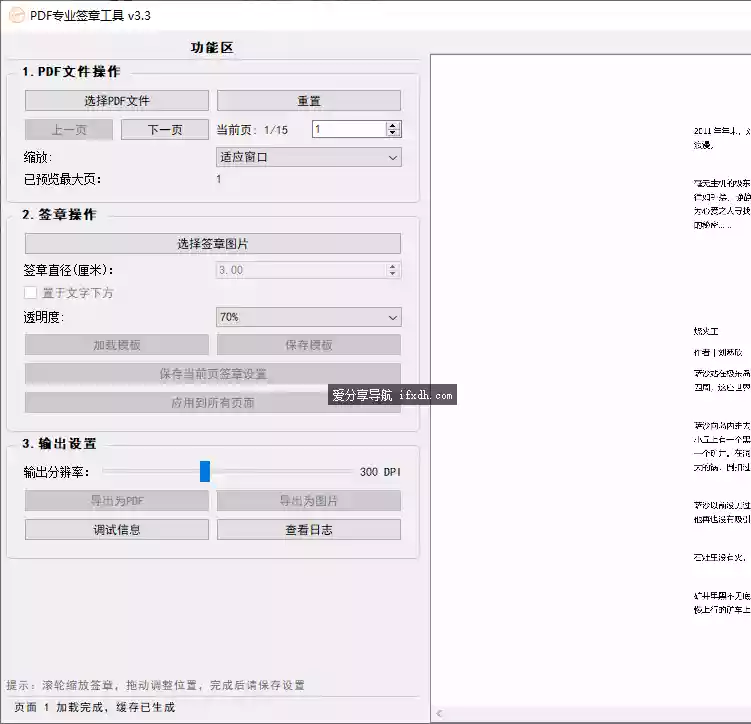
Task: Click left arrow of horizontal preview scrollbar
Action: 438,714
